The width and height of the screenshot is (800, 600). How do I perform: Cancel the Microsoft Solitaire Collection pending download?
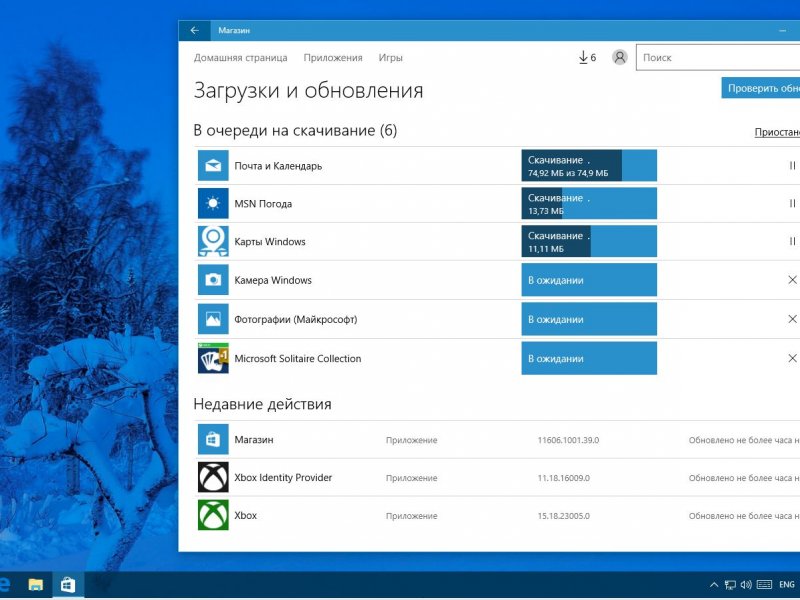click(792, 358)
